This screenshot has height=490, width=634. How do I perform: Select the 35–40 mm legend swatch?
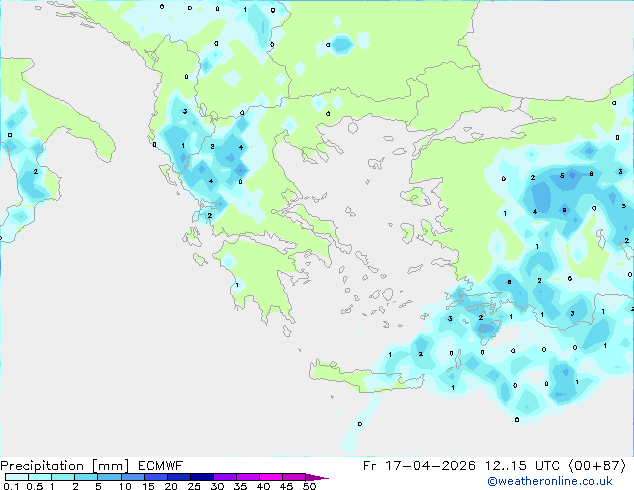tap(248, 477)
